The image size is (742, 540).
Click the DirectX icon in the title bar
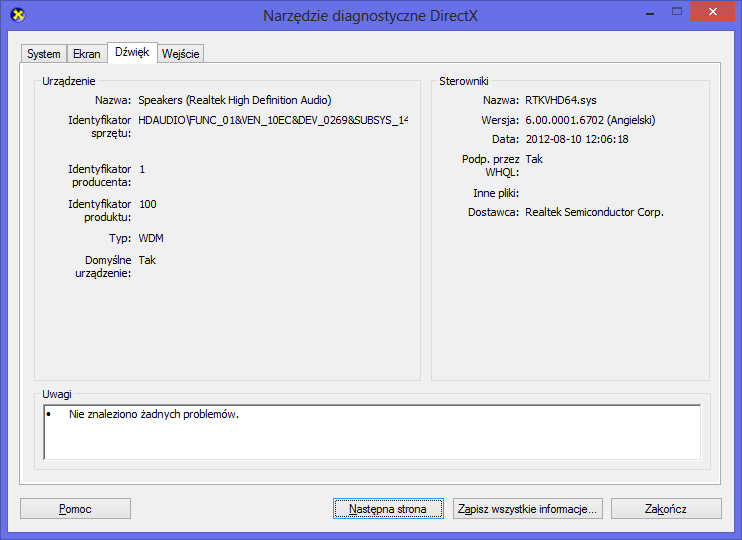coord(18,15)
